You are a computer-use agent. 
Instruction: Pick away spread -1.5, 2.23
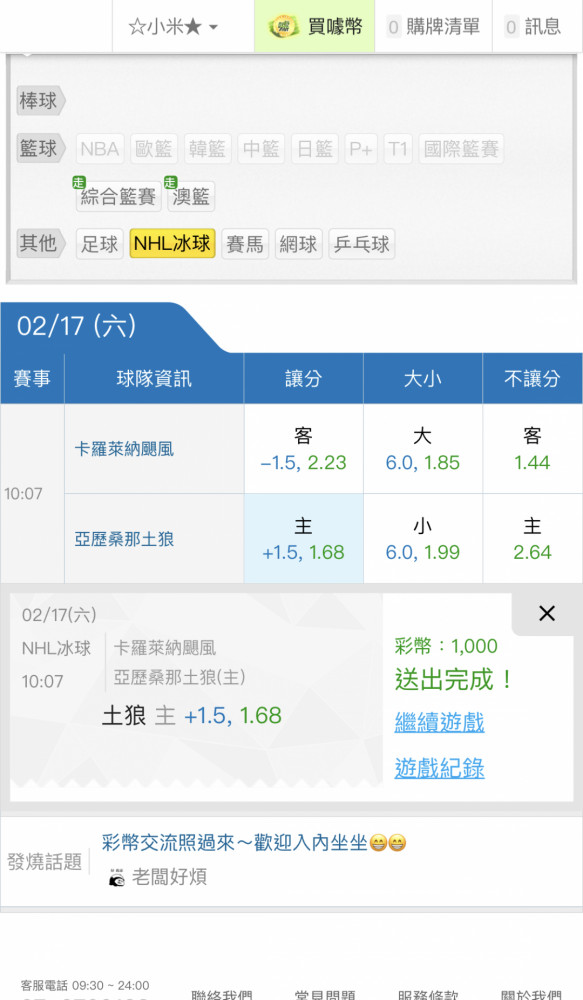[304, 448]
